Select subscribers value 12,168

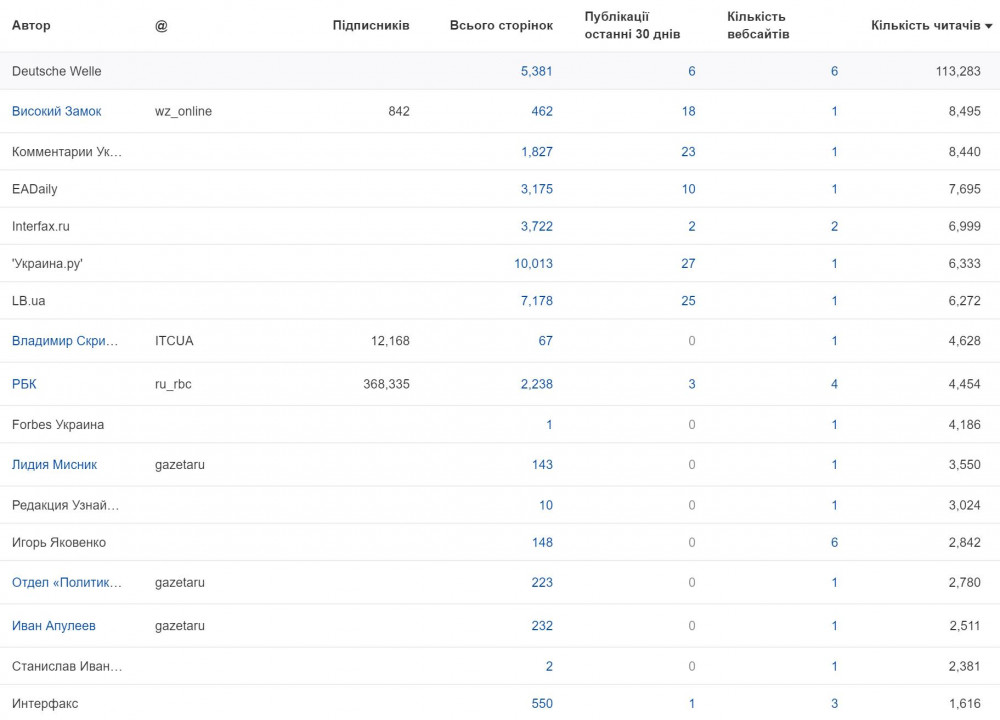390,341
